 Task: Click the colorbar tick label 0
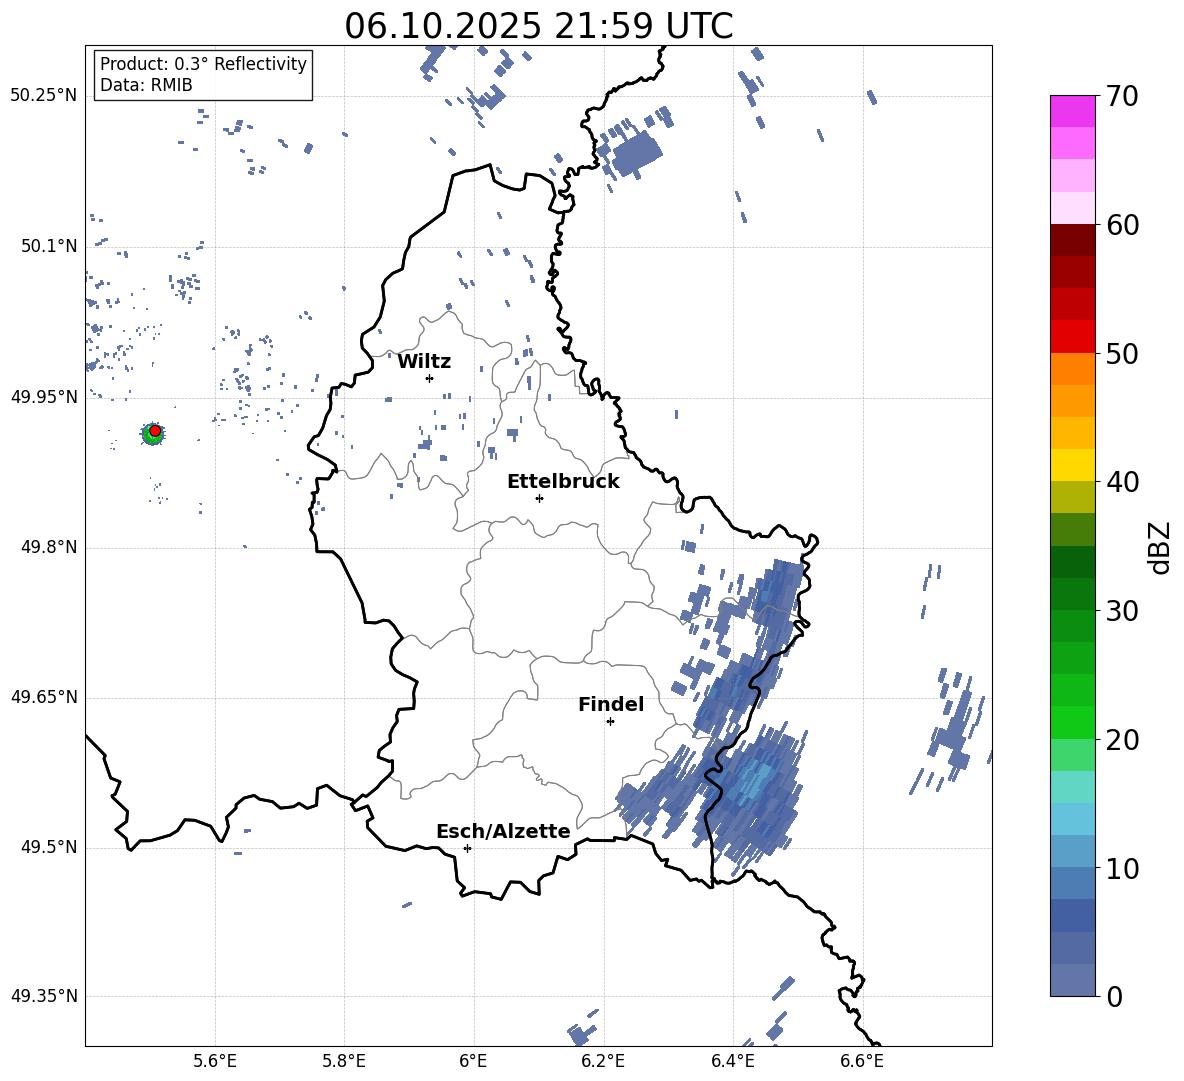tap(1114, 996)
